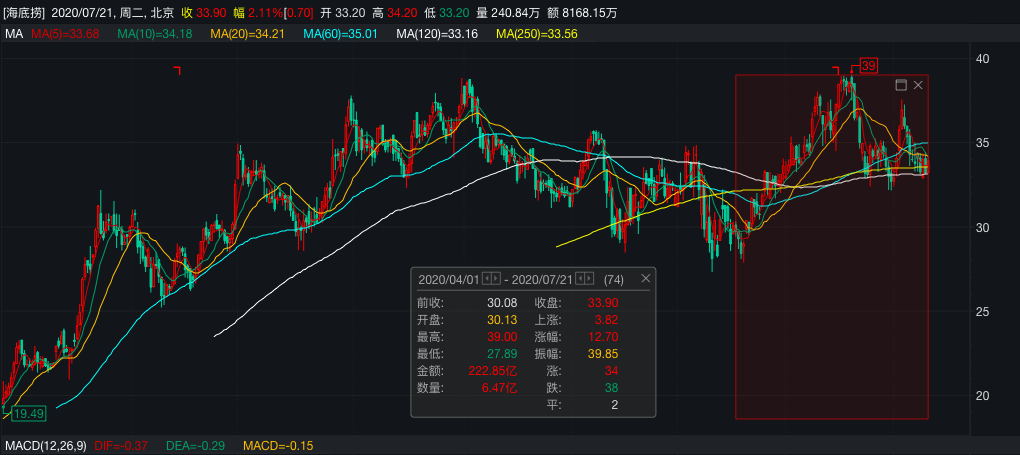Click the MA(250) yellow indicator label

[536, 34]
